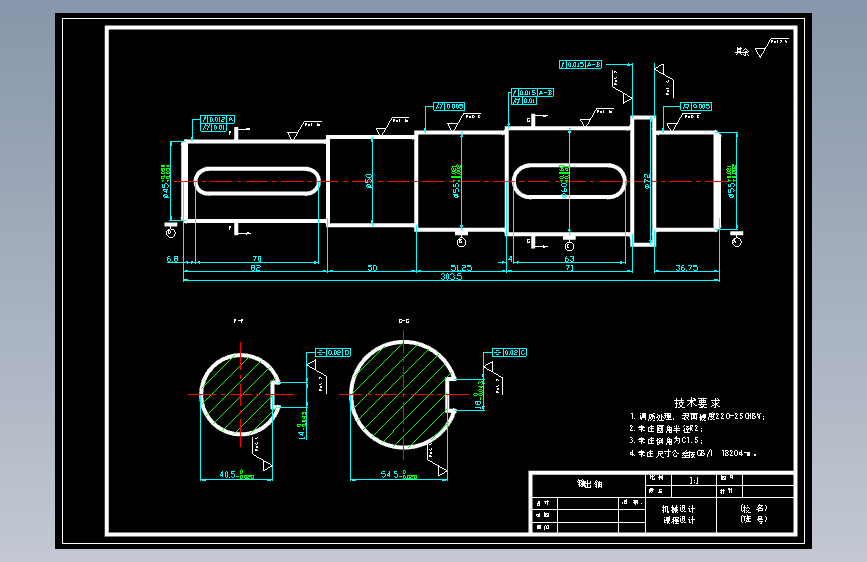
Task: Click the 50 length dimension below the shaft
Action: point(372,268)
